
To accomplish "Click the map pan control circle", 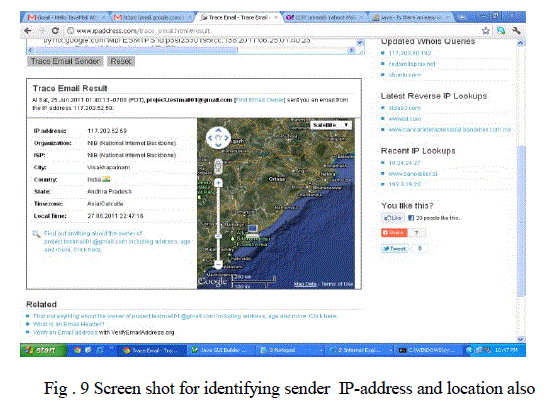I will [x=218, y=138].
